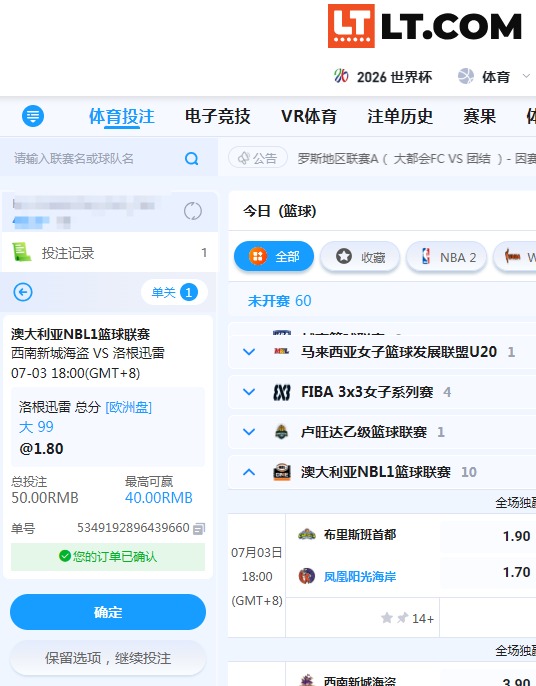Switch to 电子竞技 tab
Image resolution: width=536 pixels, height=686 pixels.
tap(217, 116)
